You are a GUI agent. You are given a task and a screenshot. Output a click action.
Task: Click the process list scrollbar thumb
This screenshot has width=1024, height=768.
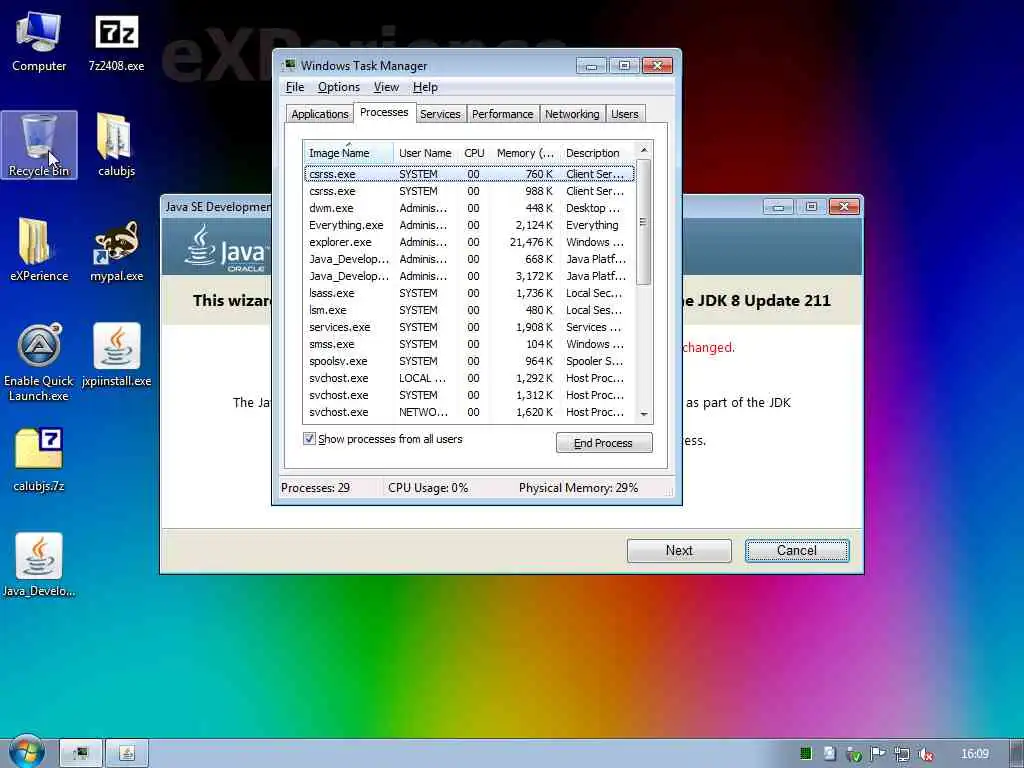644,222
